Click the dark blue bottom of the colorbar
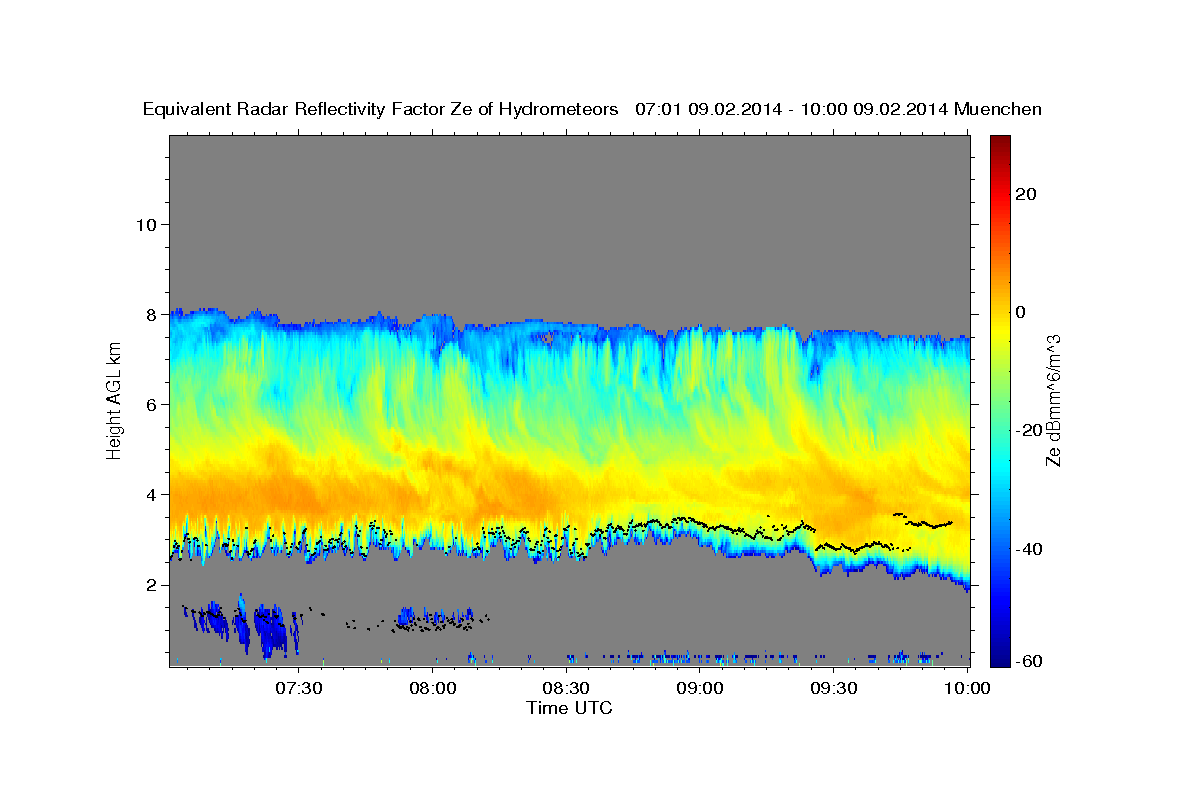This screenshot has width=1200, height=800. tap(1000, 658)
